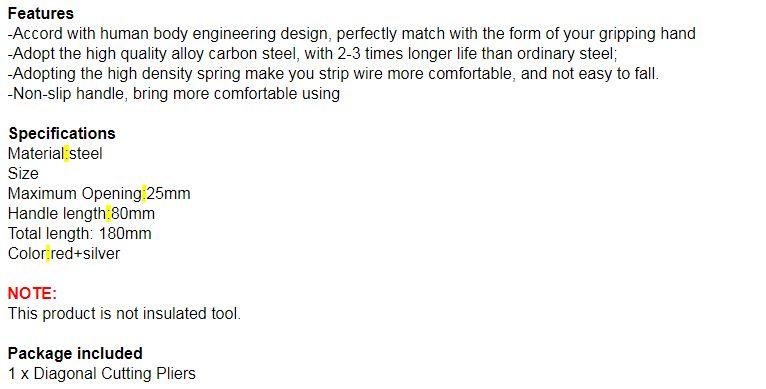
Task: Click the Total length: 180mm text
Action: (80, 234)
